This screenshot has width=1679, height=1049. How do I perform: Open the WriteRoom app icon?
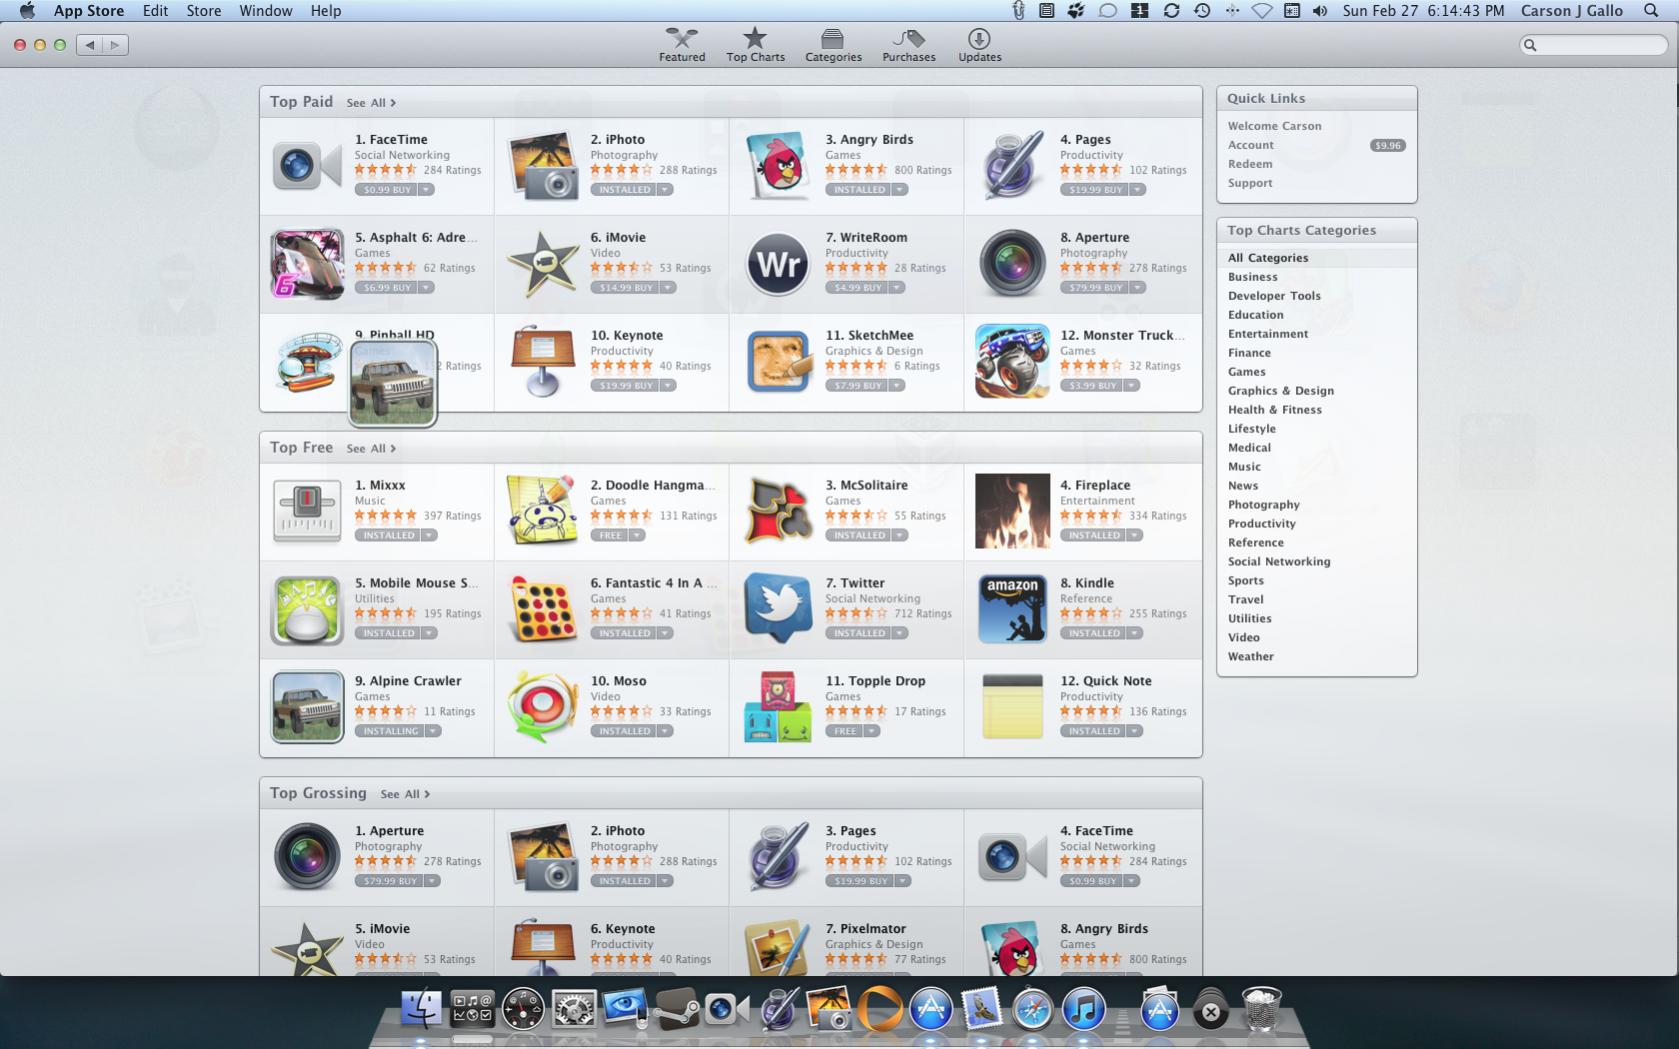tap(778, 264)
